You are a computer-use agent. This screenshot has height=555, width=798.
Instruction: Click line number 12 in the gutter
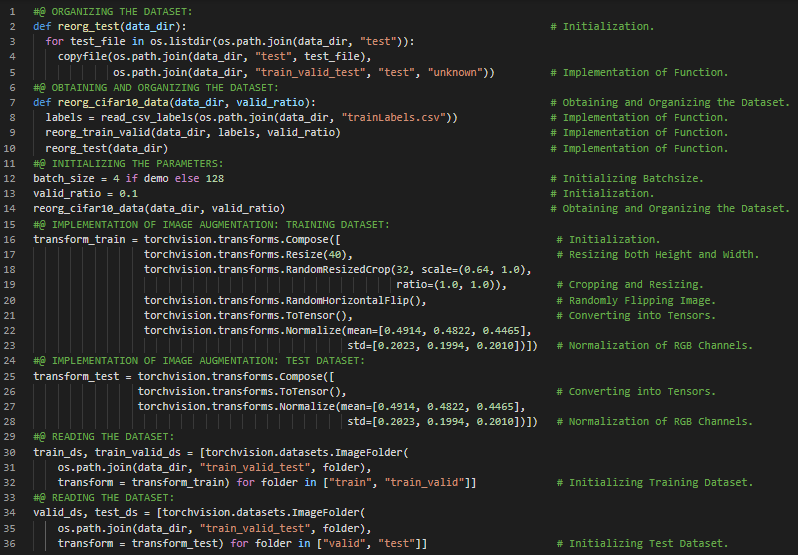(9, 178)
